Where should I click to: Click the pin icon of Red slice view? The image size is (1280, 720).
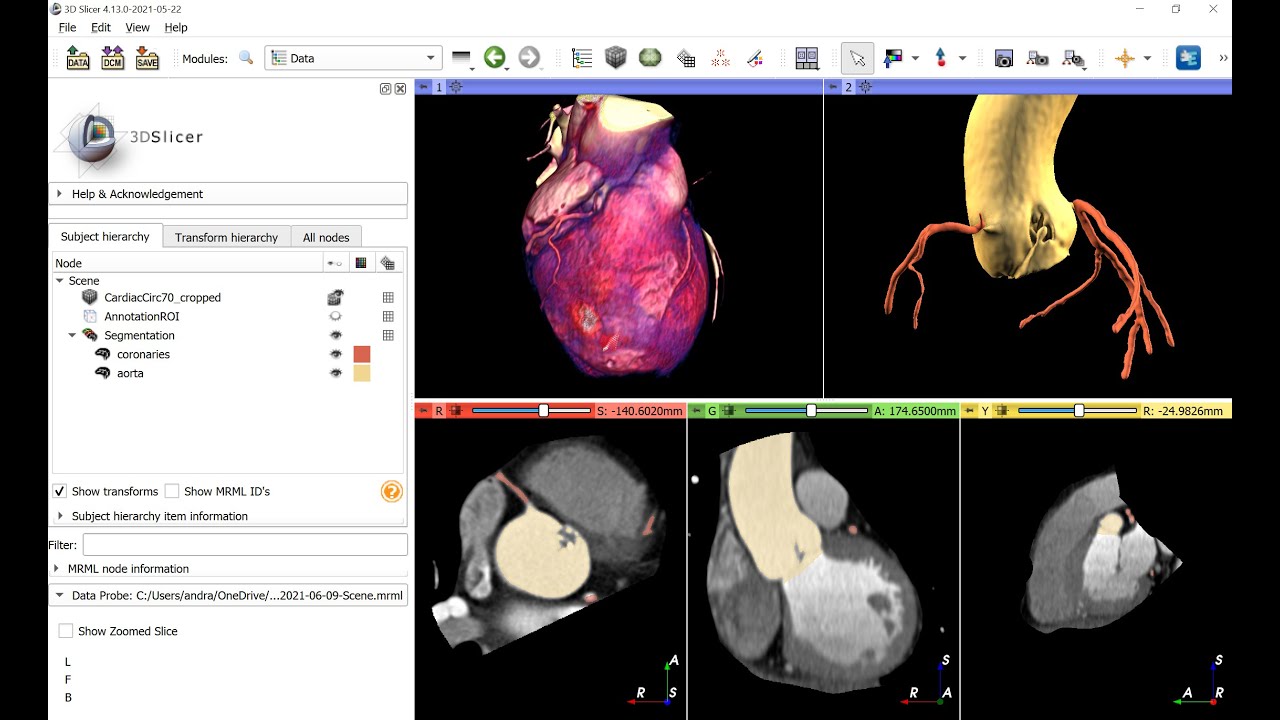[x=423, y=411]
